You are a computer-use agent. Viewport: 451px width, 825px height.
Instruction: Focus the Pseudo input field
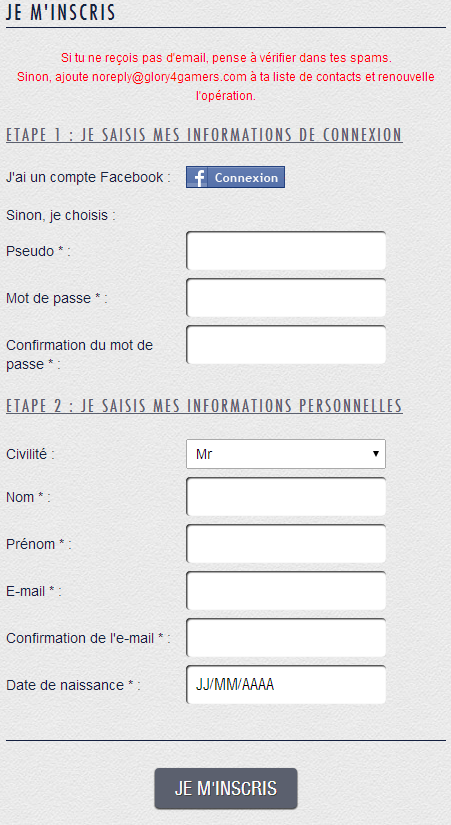(286, 251)
